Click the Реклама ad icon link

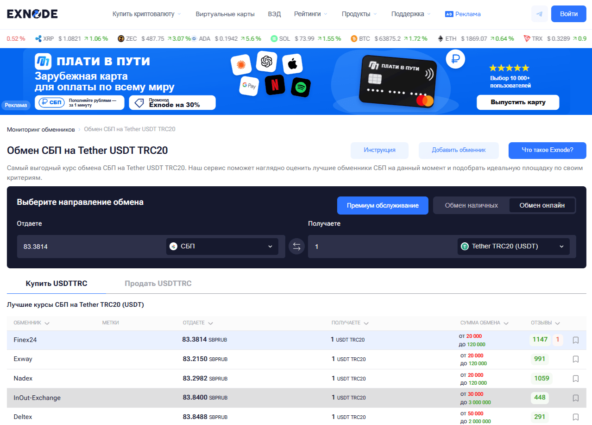point(463,14)
